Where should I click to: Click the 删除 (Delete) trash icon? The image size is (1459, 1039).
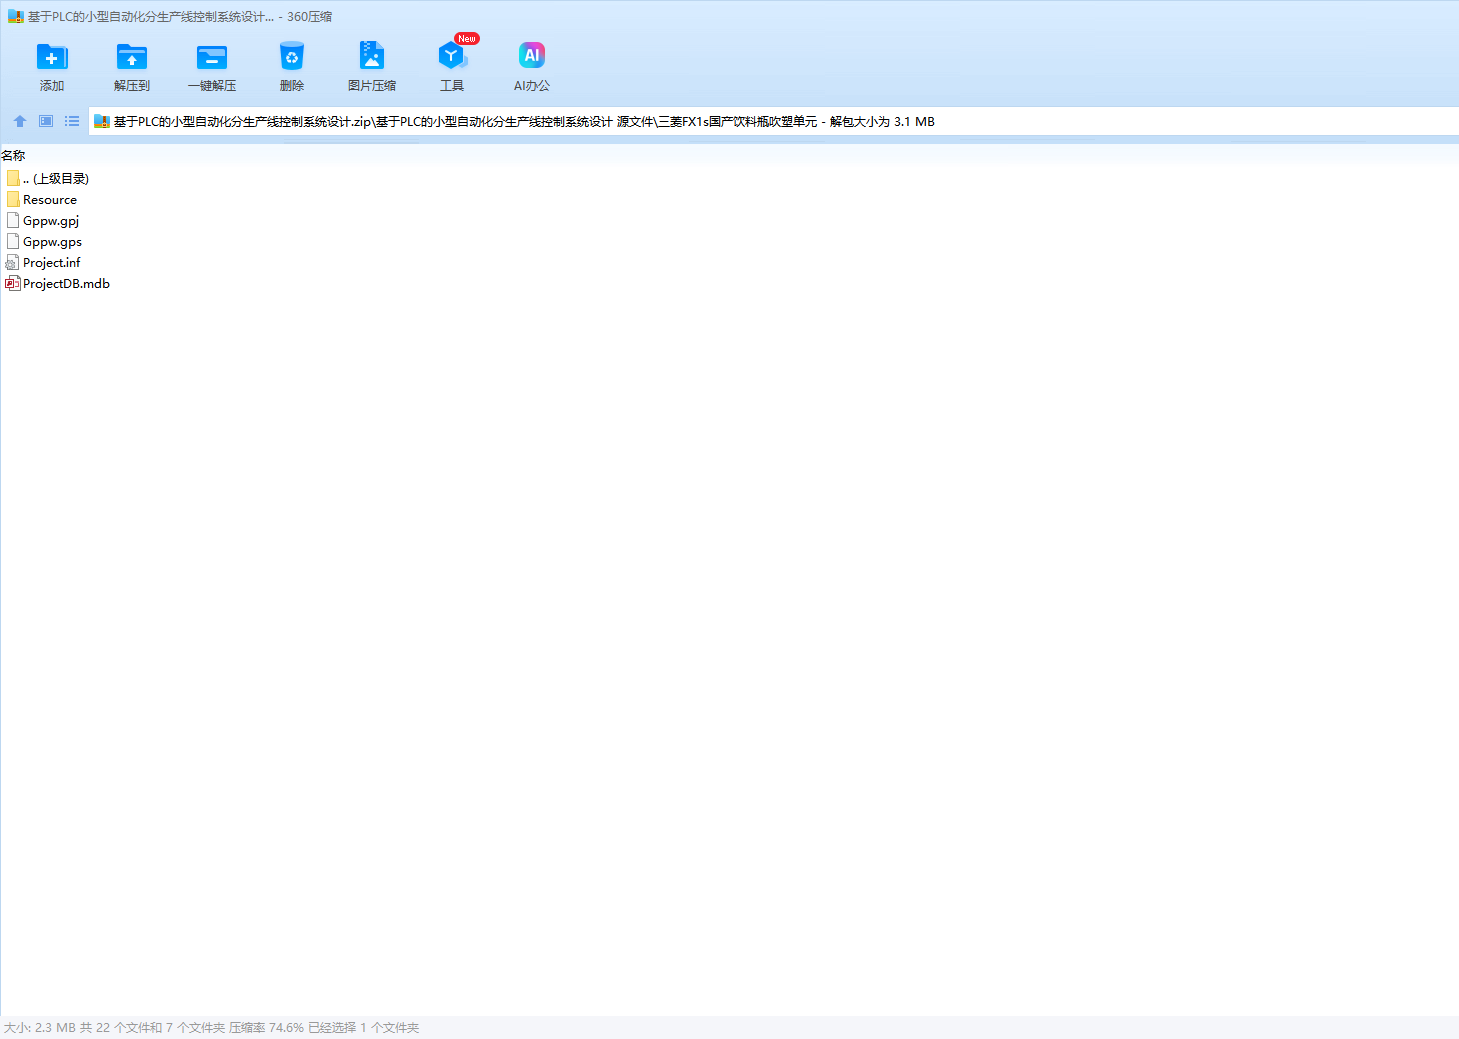(x=292, y=57)
